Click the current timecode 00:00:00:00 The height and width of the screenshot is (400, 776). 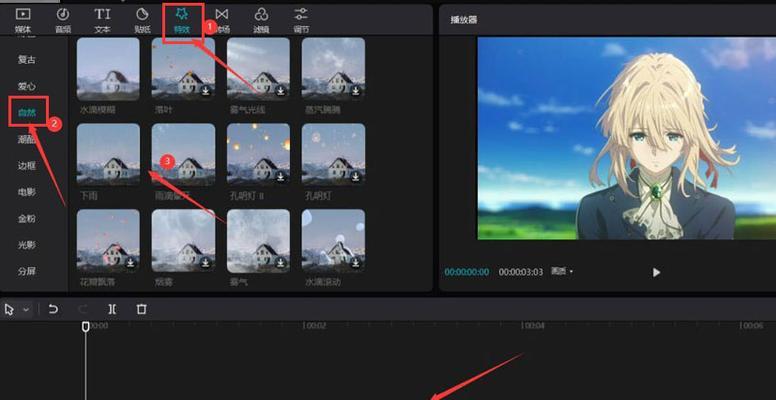tap(467, 272)
